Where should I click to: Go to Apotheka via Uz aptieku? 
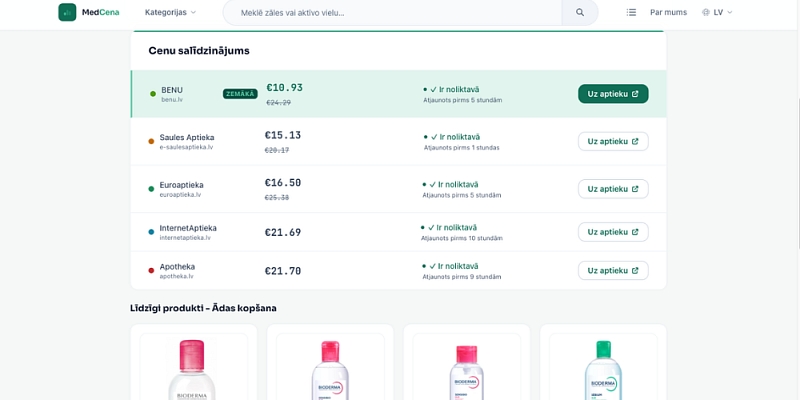(613, 270)
